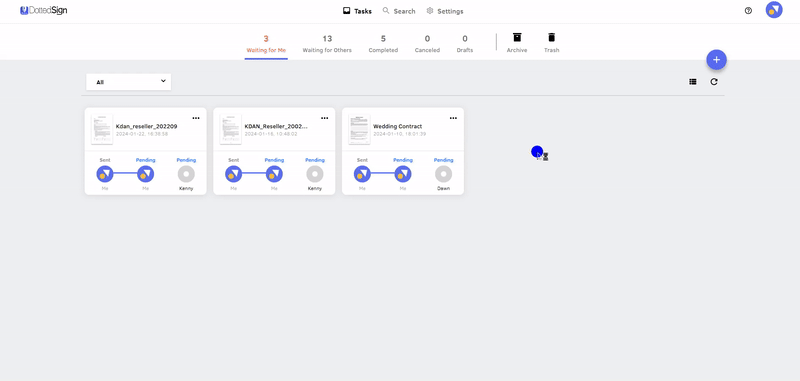View the Canceled tab

[427, 44]
